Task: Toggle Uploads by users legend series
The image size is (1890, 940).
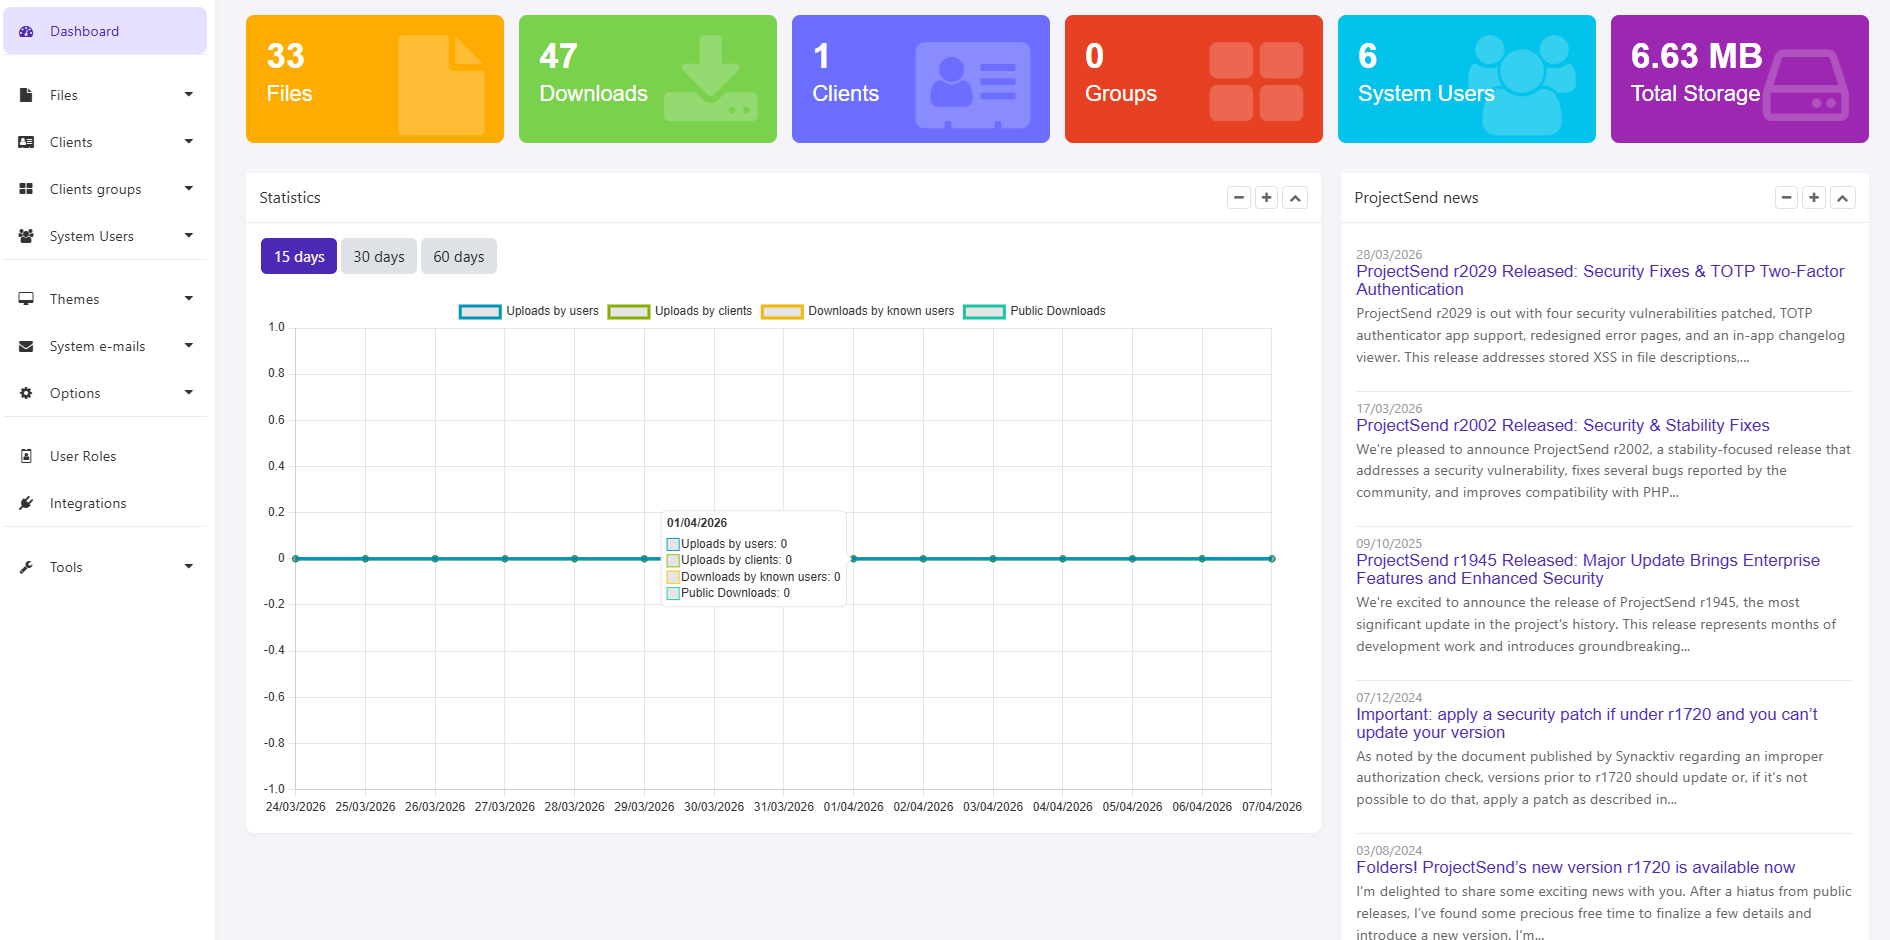Action: 529,311
